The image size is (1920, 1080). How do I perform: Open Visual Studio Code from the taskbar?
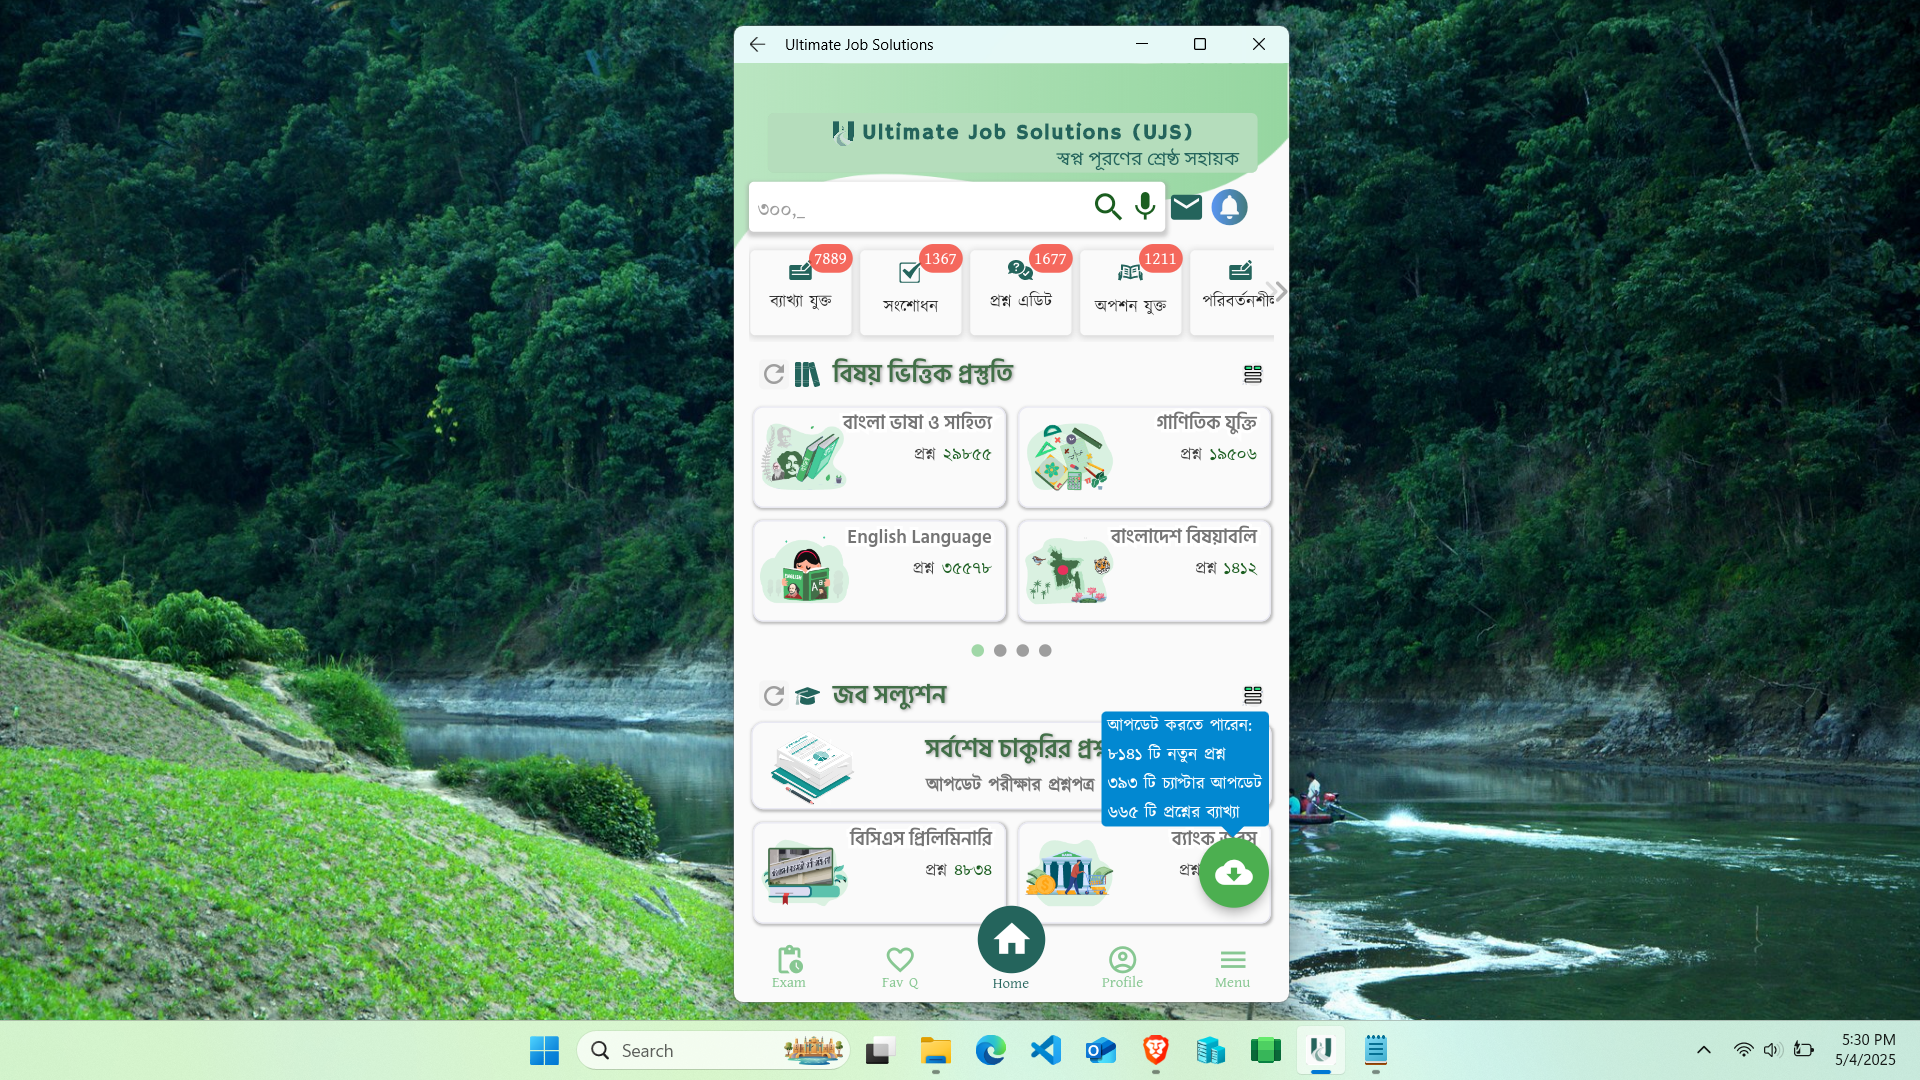1046,1050
